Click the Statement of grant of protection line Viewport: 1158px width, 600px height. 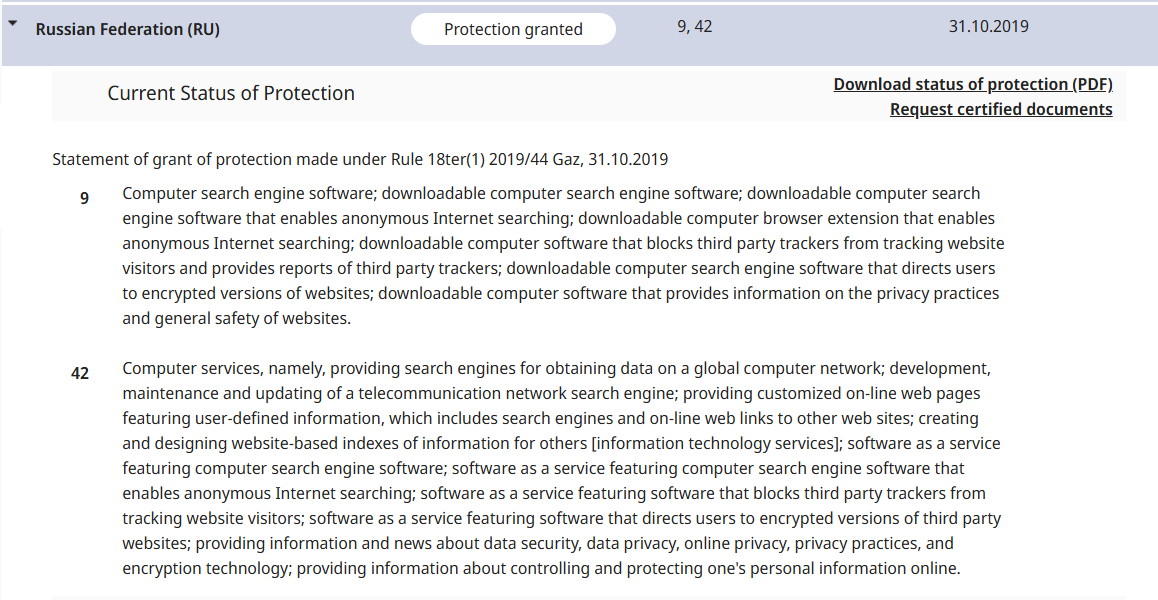click(360, 160)
